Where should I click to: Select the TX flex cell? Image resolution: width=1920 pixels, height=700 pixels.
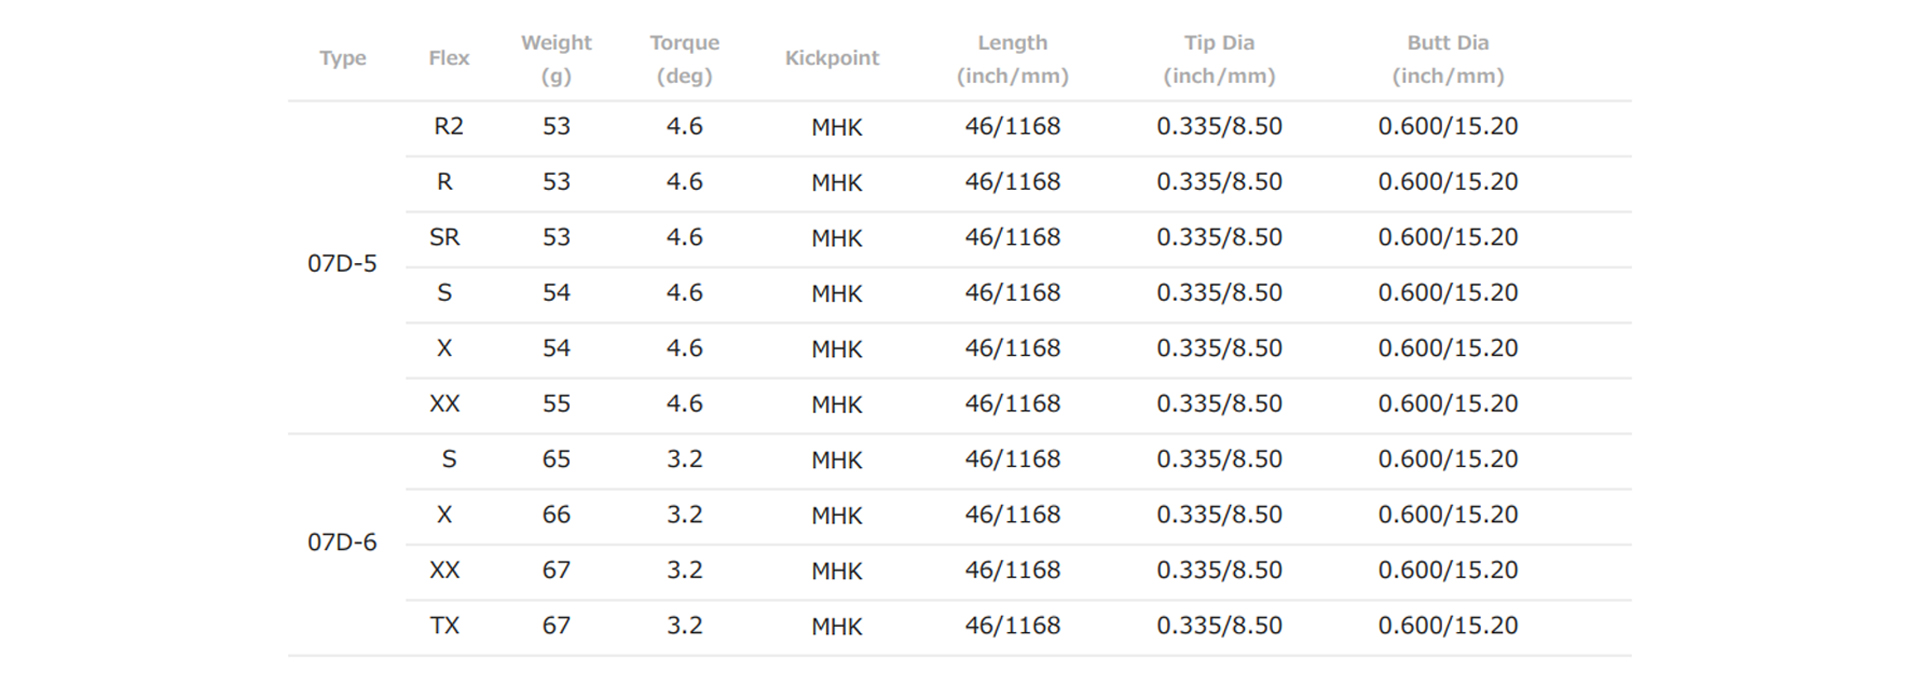(x=445, y=626)
